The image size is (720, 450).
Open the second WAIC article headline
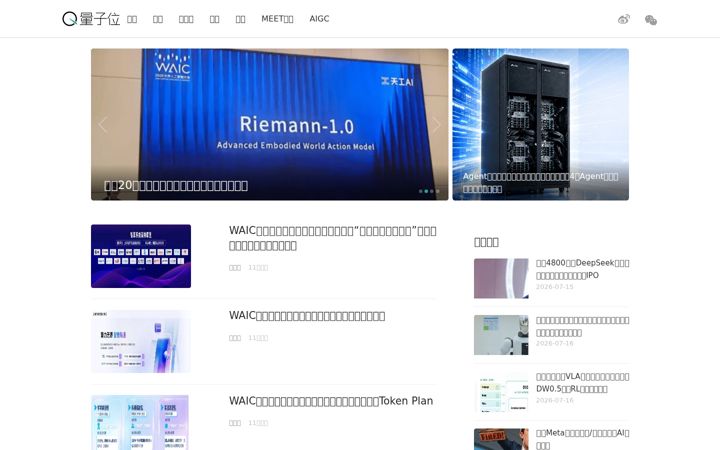pos(307,316)
